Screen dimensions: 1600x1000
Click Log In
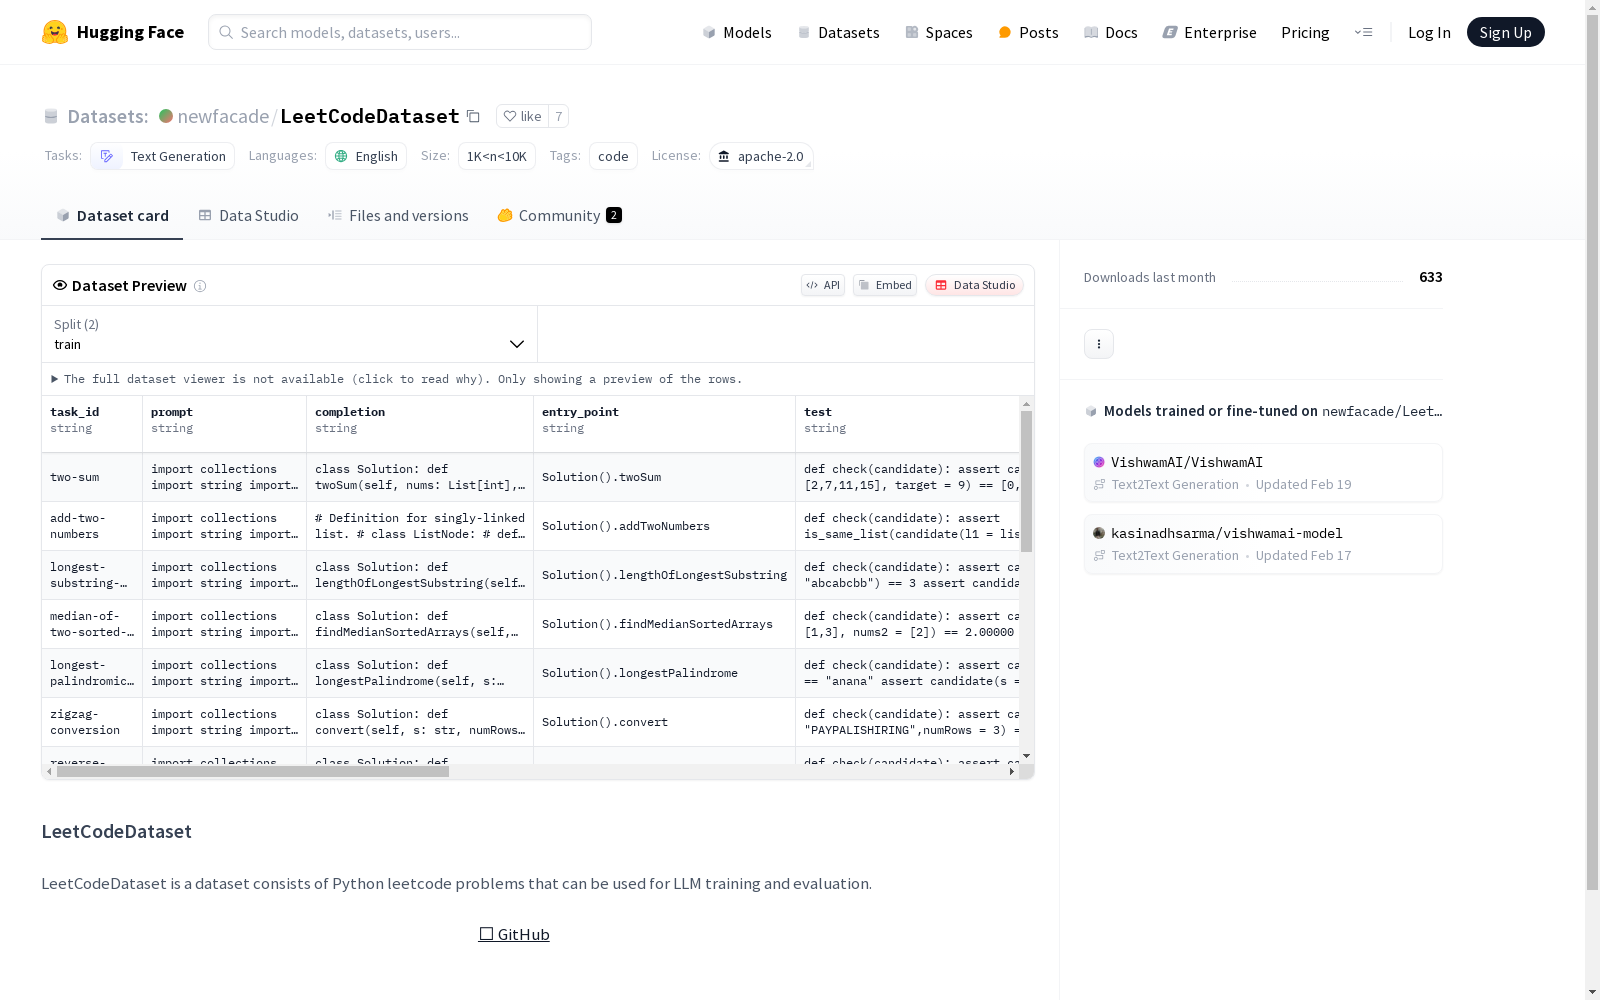coord(1429,32)
